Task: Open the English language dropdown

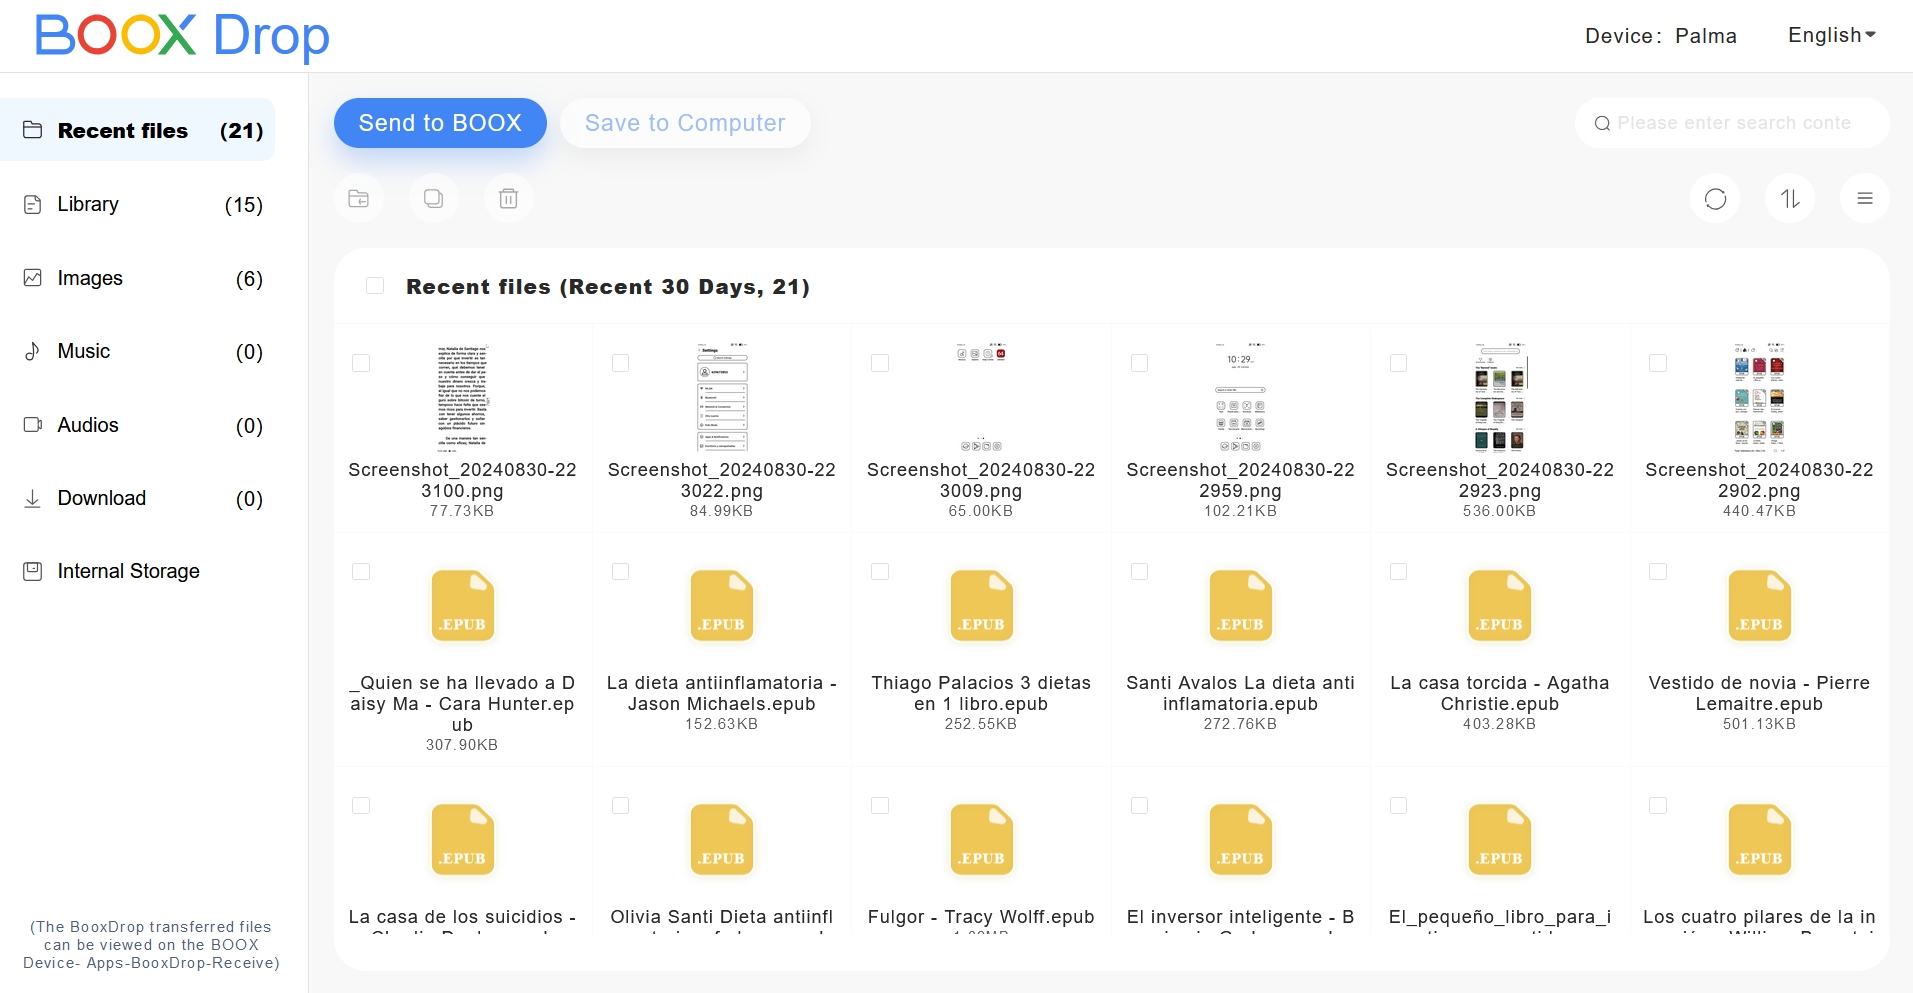Action: (1831, 36)
